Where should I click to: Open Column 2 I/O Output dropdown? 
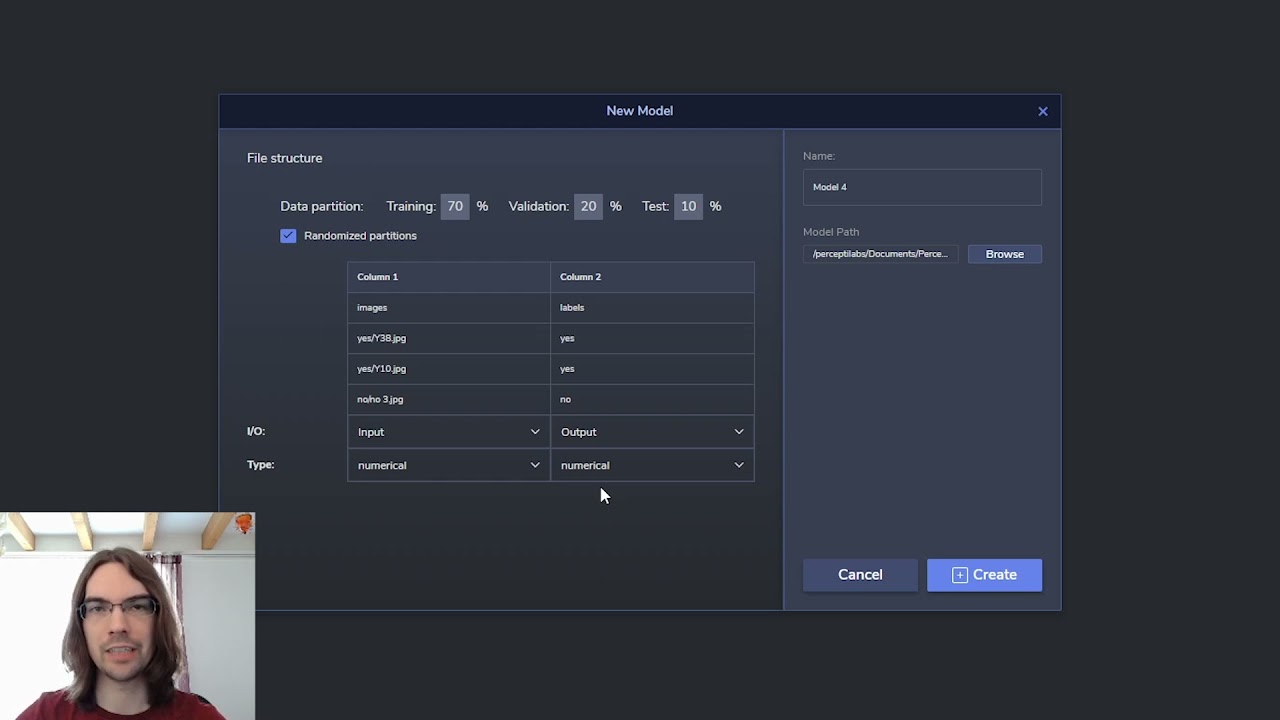(651, 432)
